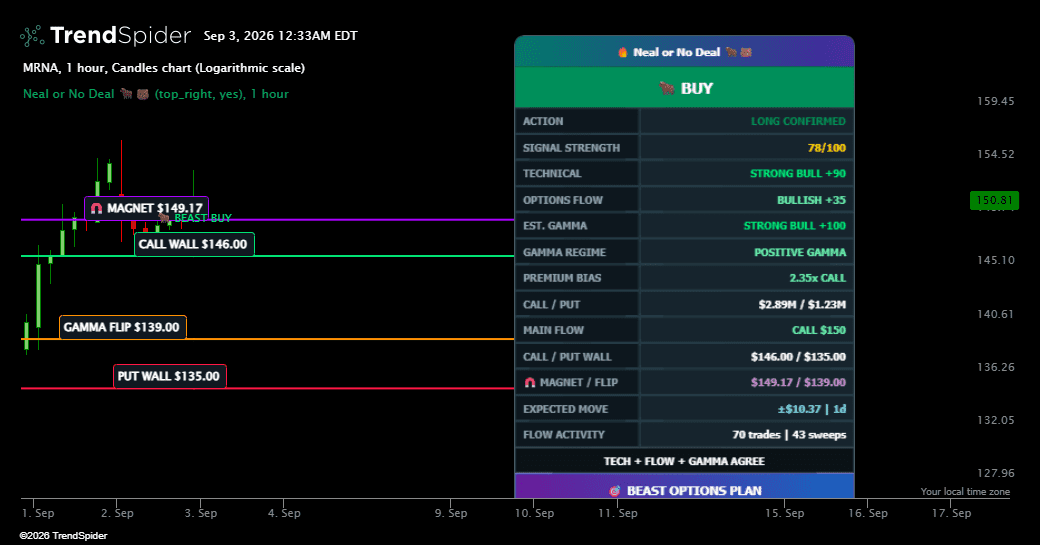
Task: Select the CALL WALL $146.00 level label
Action: click(194, 244)
